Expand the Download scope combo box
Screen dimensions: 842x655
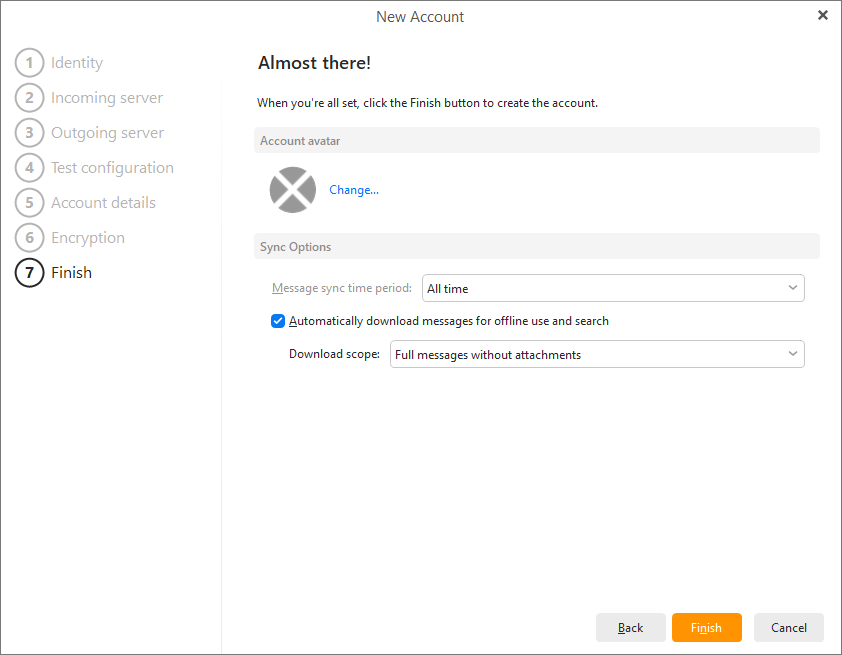click(596, 354)
